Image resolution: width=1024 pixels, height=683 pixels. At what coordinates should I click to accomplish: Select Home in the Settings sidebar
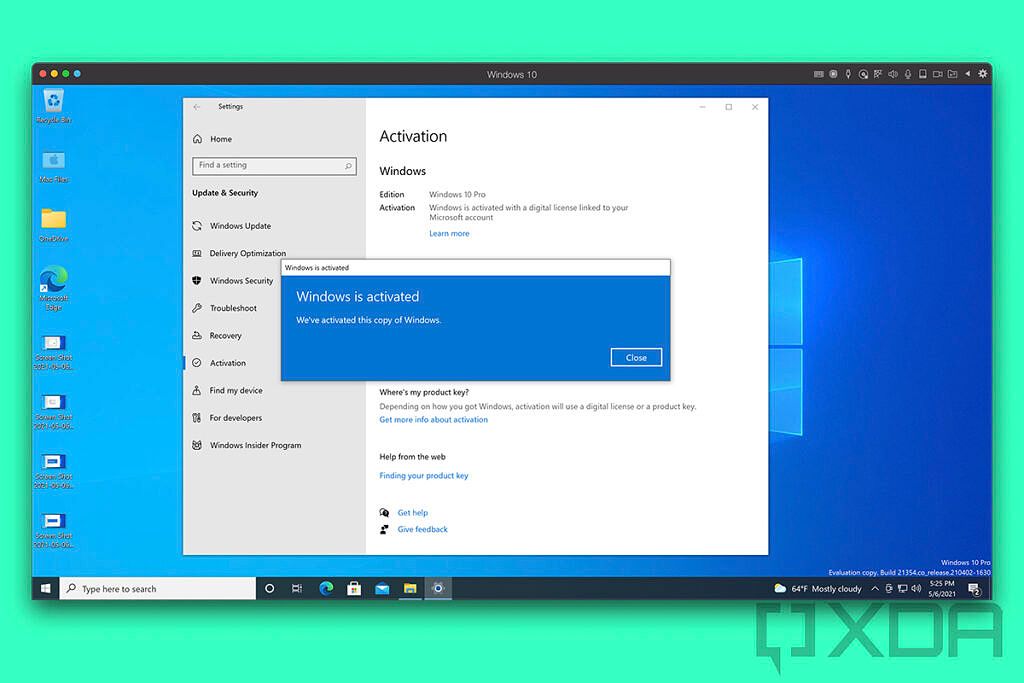221,138
